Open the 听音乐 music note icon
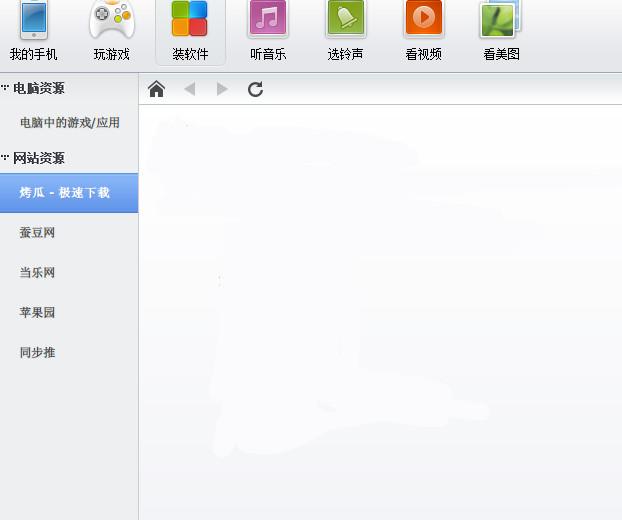This screenshot has height=520, width=622. [267, 19]
